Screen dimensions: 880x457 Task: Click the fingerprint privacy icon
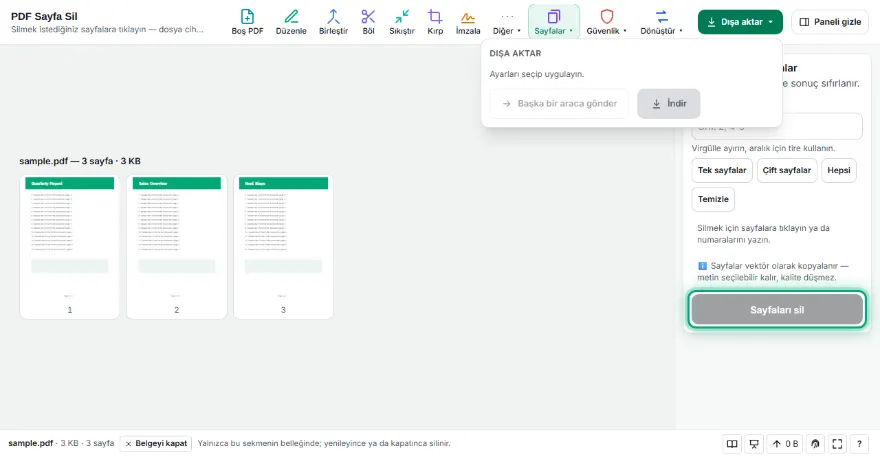point(815,444)
